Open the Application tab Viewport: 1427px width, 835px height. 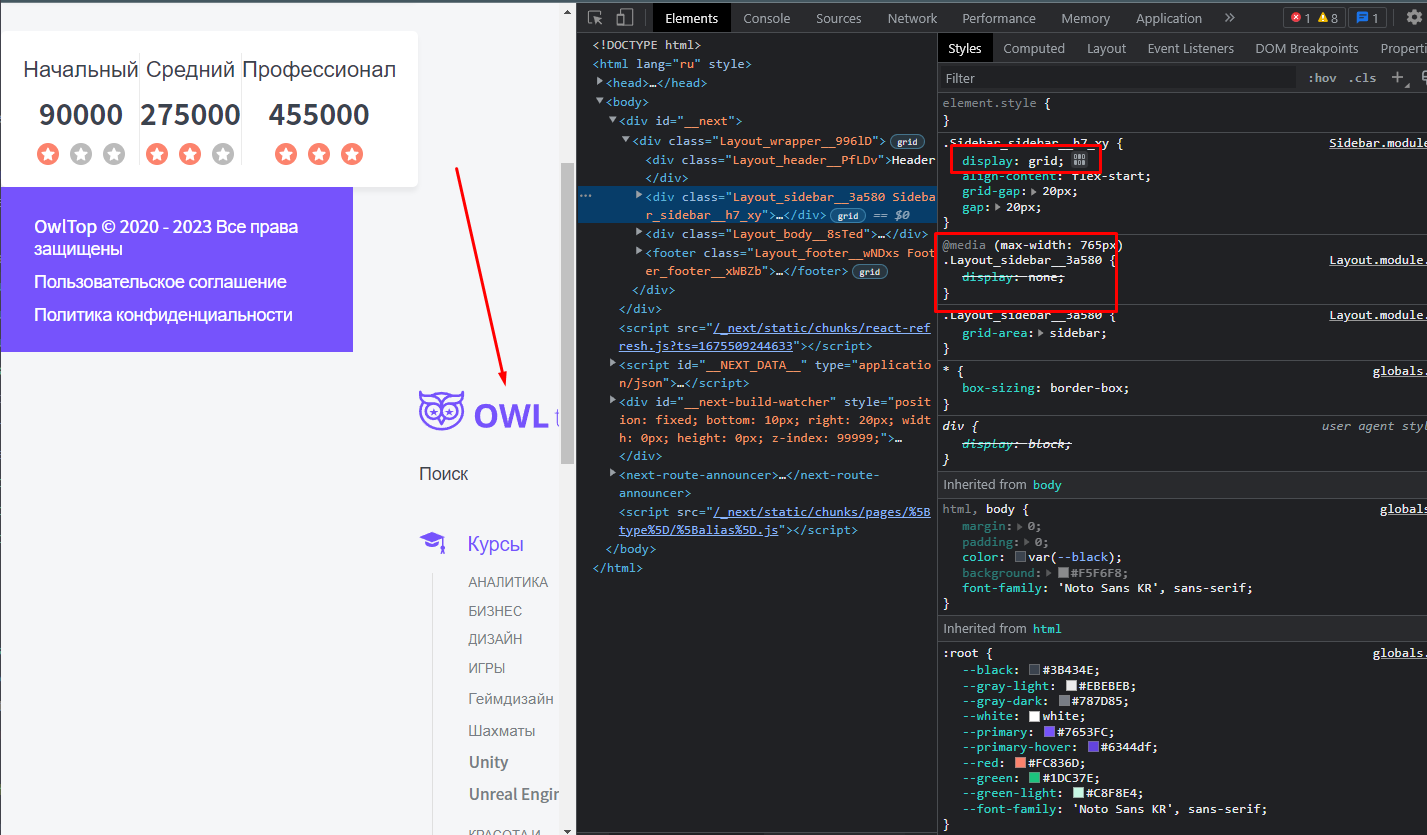point(1168,18)
